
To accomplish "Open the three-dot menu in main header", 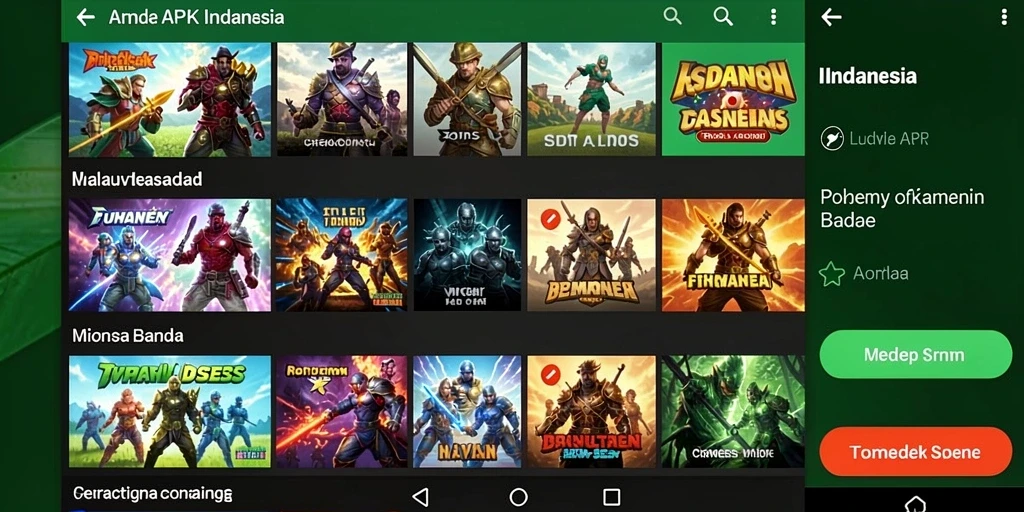I will pyautogui.click(x=773, y=17).
